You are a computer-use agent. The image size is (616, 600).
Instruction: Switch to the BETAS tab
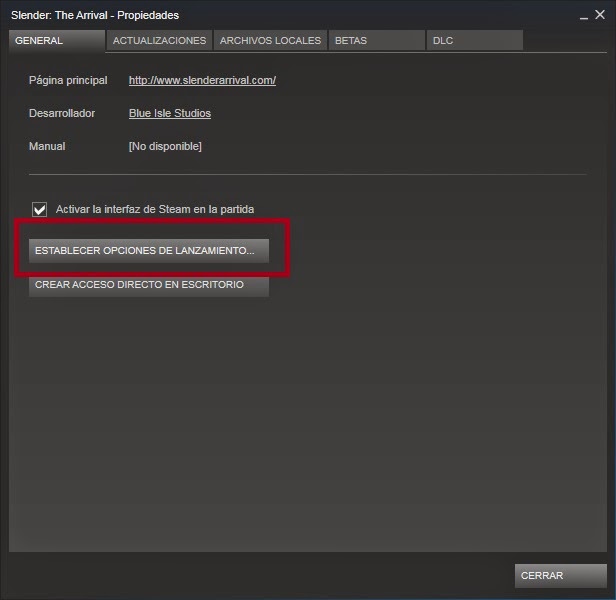coord(377,40)
